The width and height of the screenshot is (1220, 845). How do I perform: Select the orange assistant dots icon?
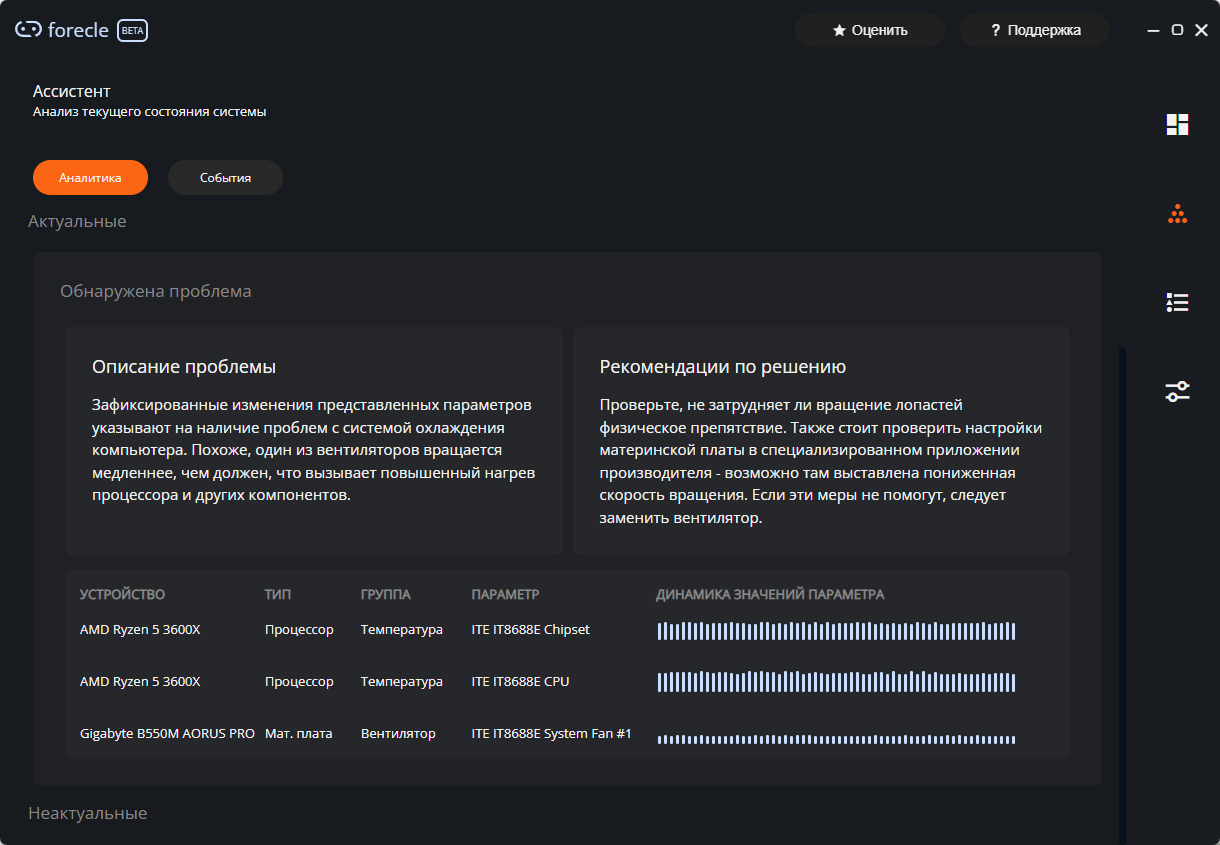1177,214
